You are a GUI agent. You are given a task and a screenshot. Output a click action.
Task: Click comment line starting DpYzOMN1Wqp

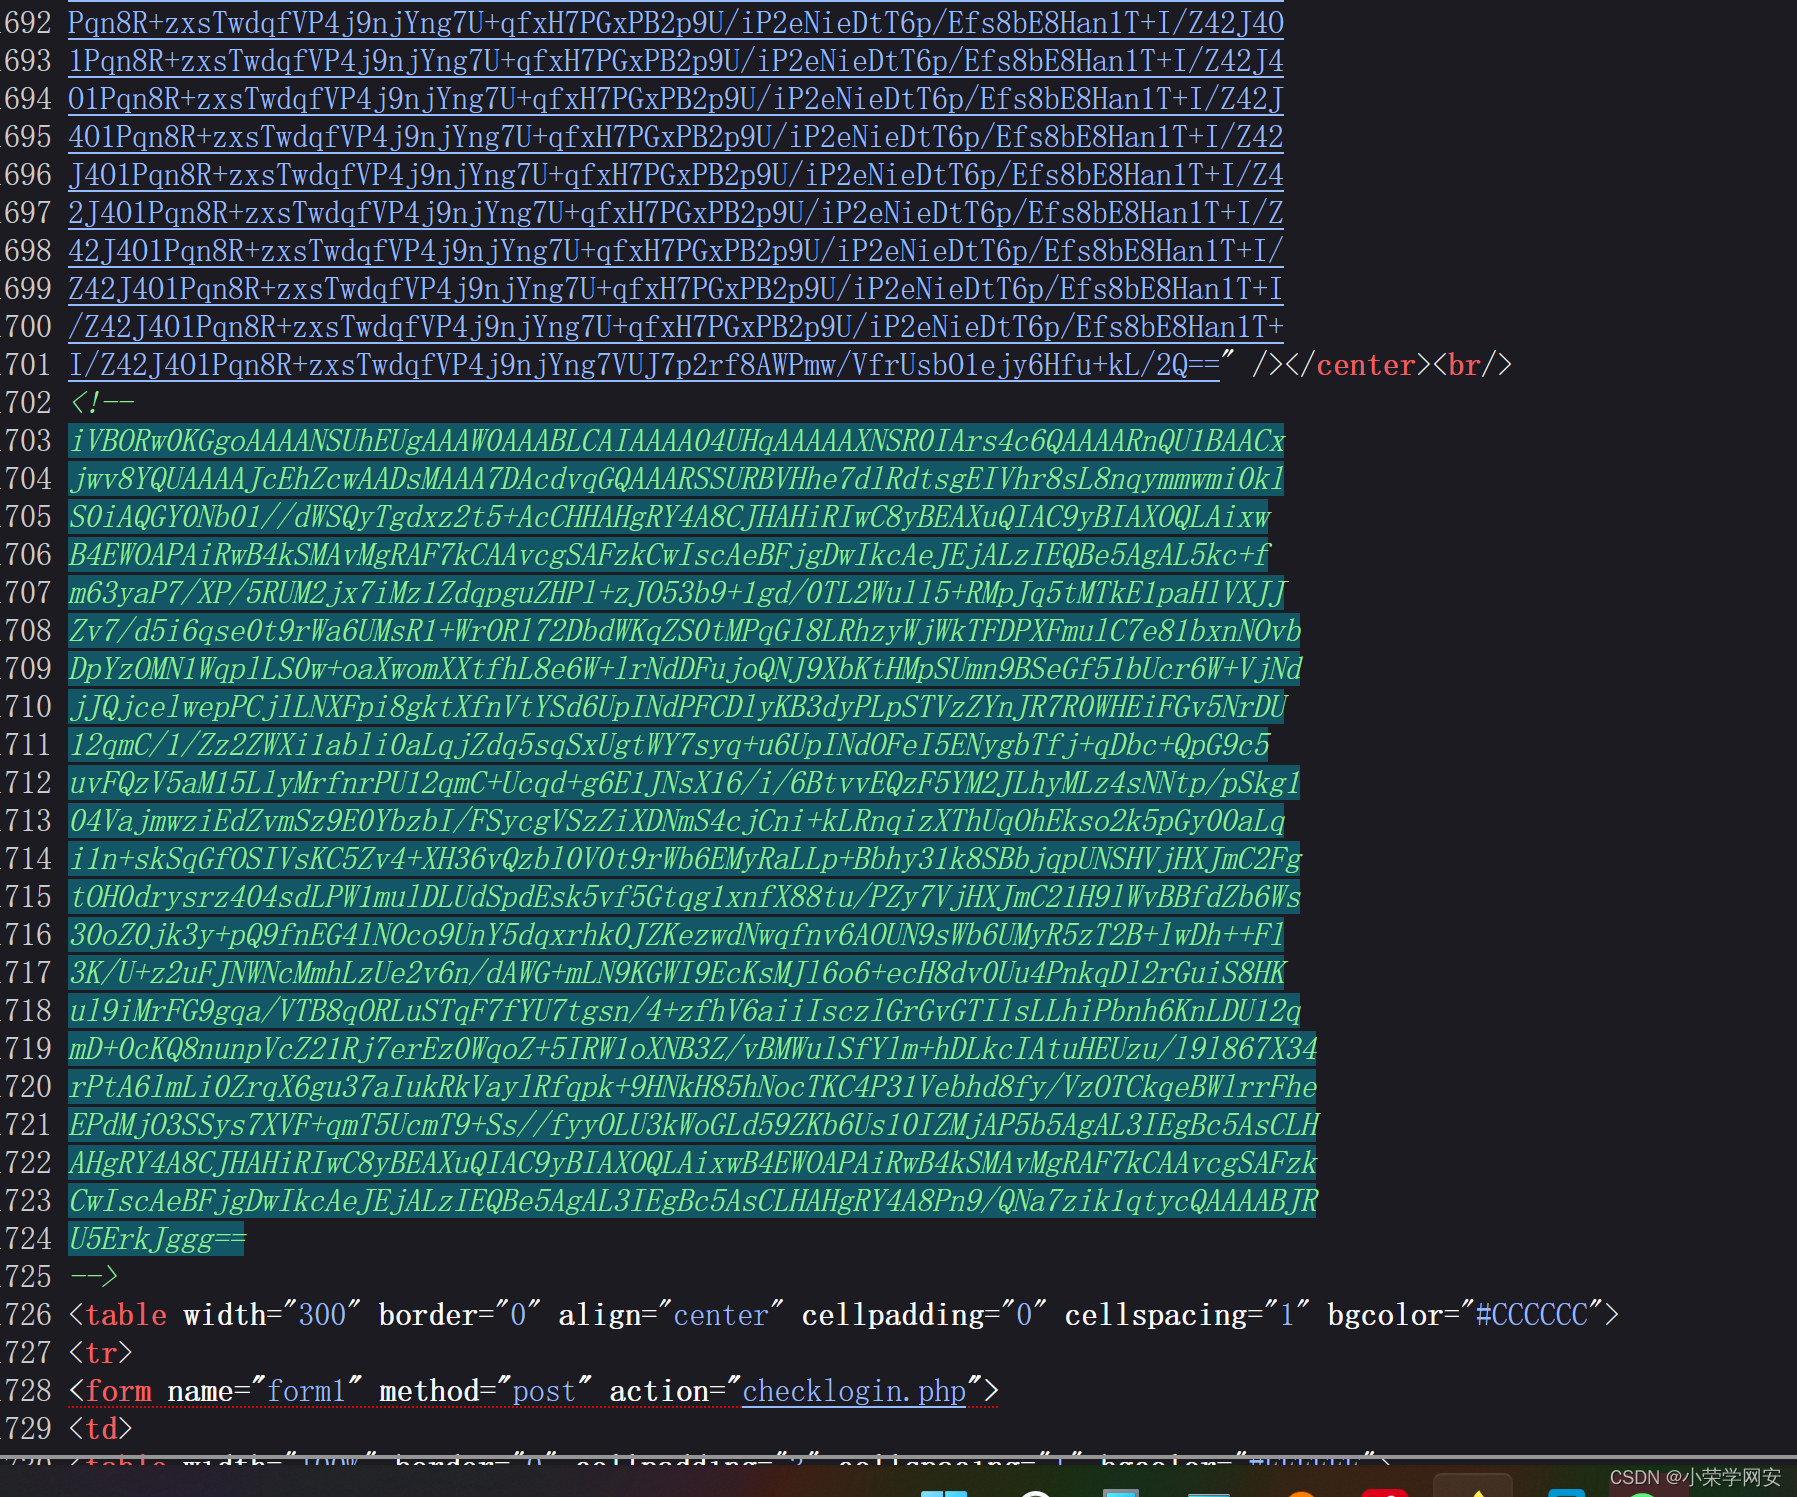[x=685, y=668]
